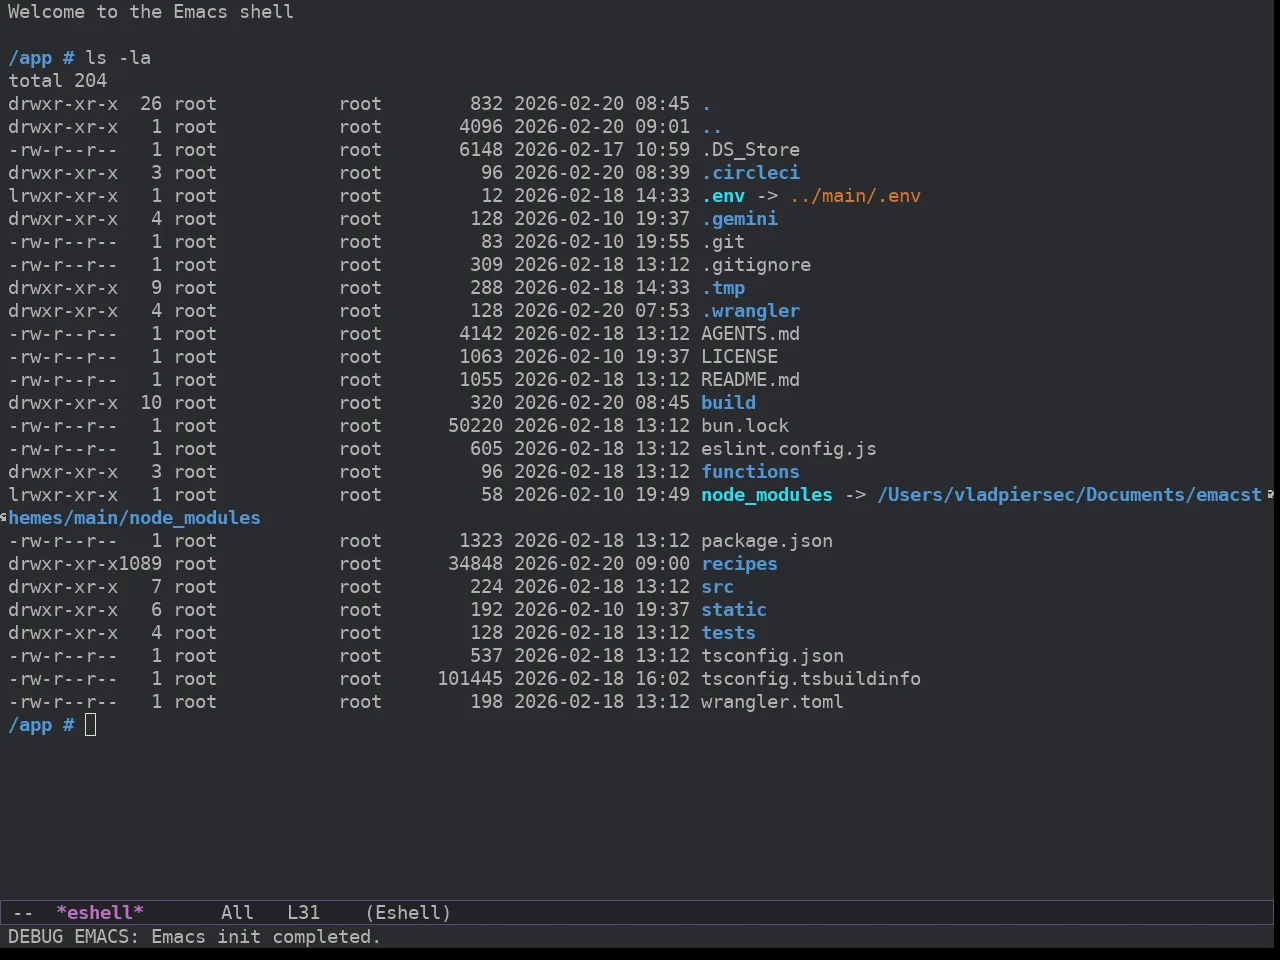Click the L31 line number indicator
This screenshot has height=960, width=1280.
303,912
